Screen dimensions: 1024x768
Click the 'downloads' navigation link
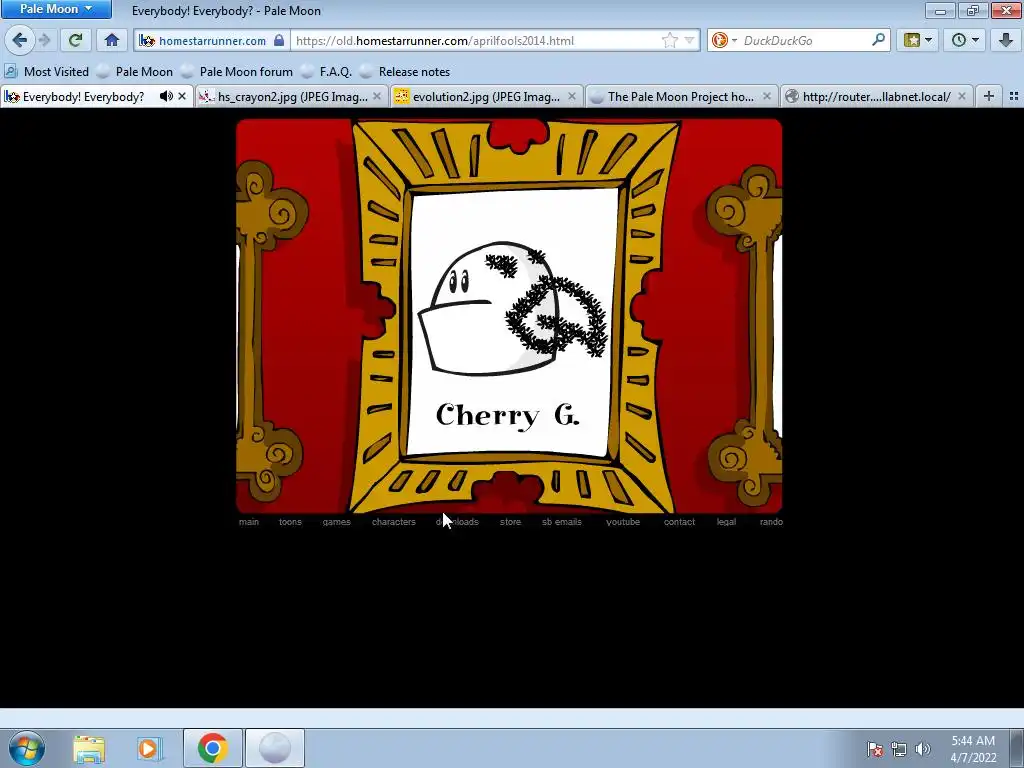click(x=457, y=522)
